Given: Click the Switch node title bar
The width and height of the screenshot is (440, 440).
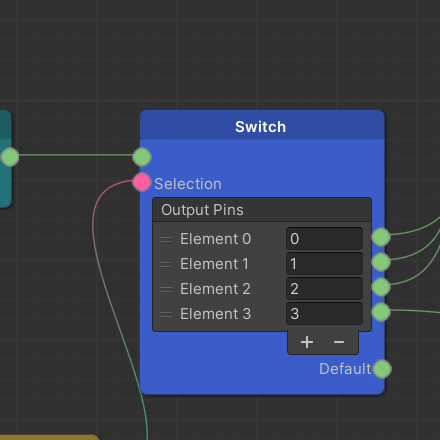Looking at the screenshot, I should click(262, 125).
